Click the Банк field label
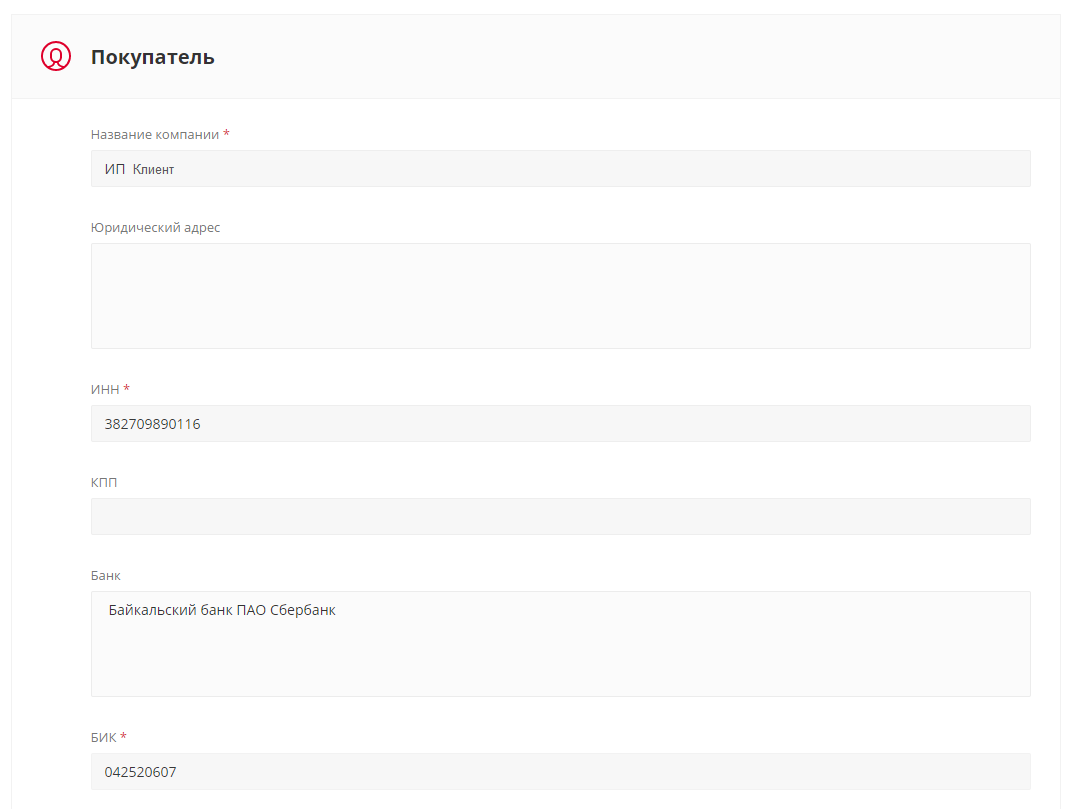1082x809 pixels. [106, 576]
